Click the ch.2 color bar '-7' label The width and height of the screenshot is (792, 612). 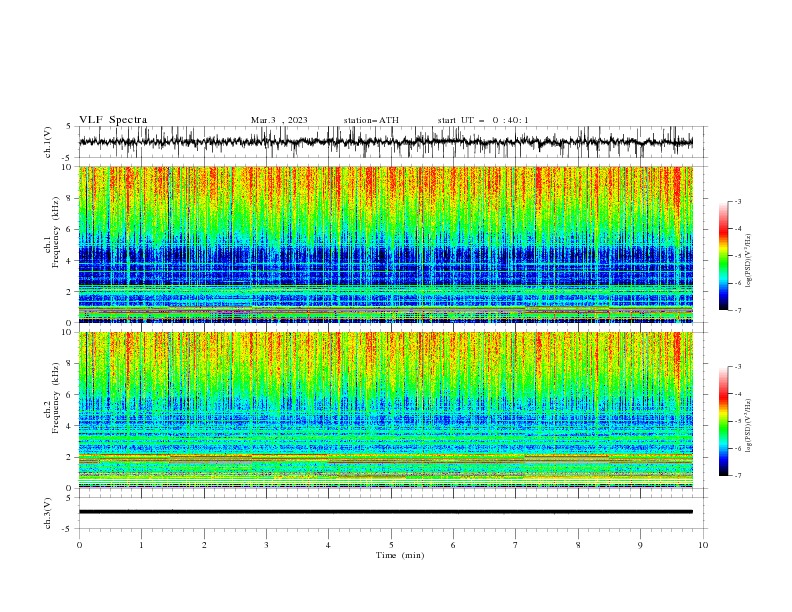[x=737, y=476]
